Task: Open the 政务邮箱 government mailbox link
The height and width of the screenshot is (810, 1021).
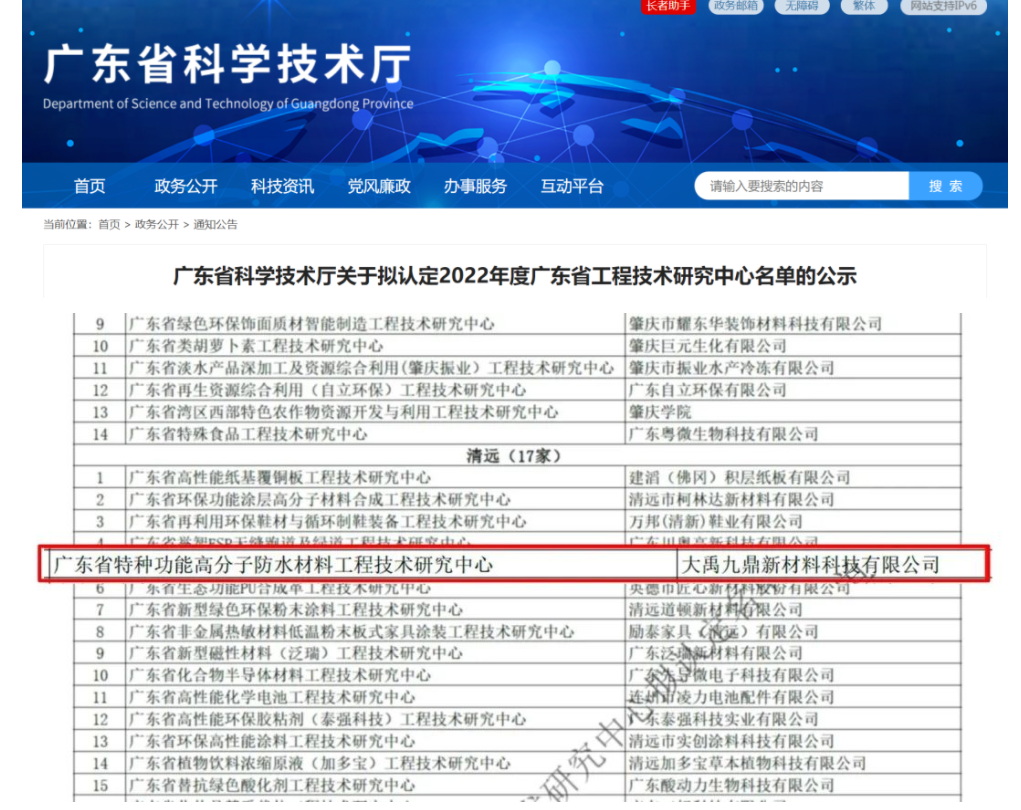Action: click(736, 6)
